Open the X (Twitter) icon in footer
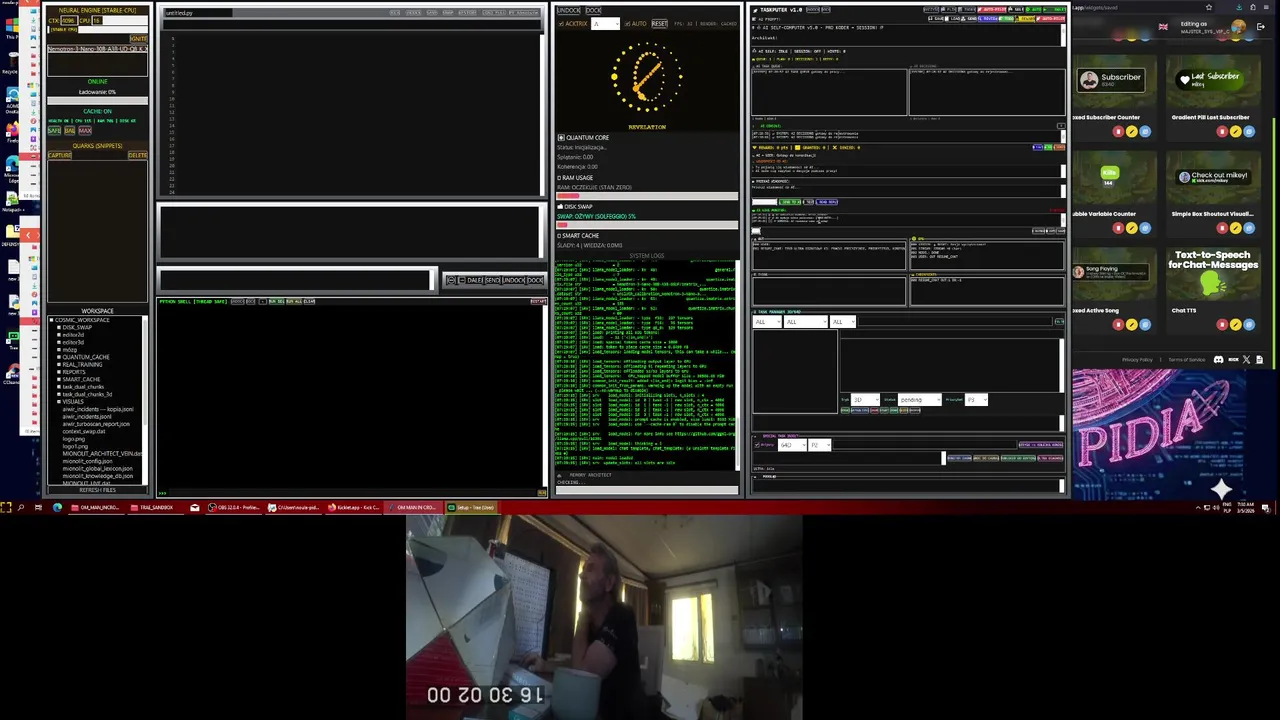This screenshot has height=720, width=1280. pyautogui.click(x=1246, y=360)
